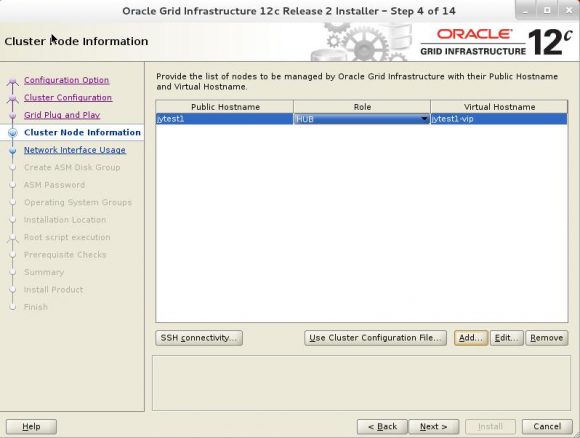580x438 pixels.
Task: Click the Virtual Hostname column header
Action: tap(499, 107)
